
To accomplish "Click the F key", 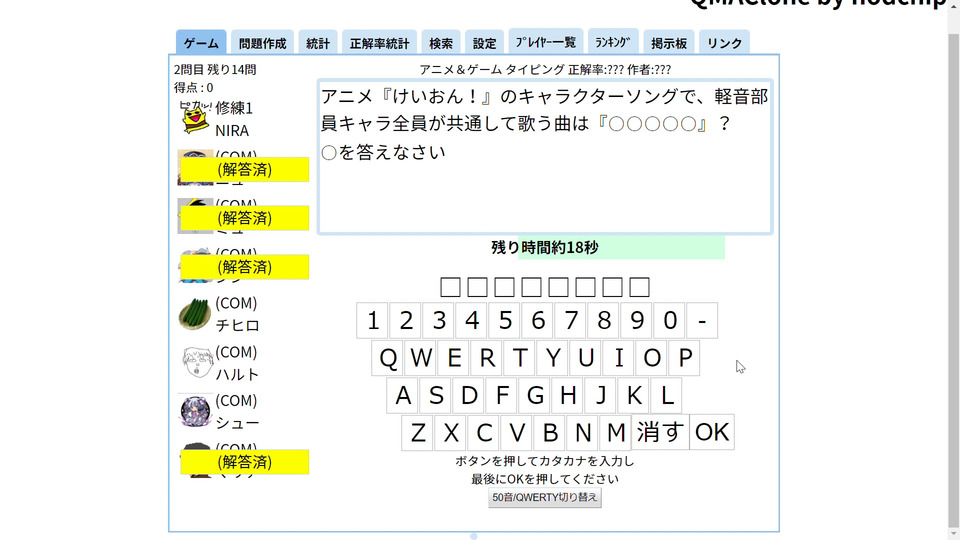I will click(x=503, y=396).
